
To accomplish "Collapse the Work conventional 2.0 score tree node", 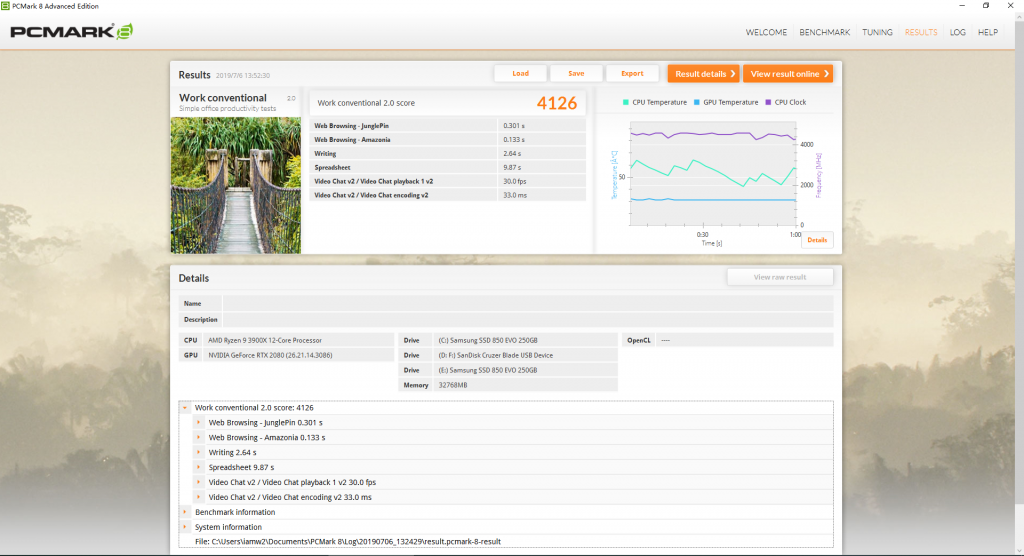I will [x=185, y=408].
